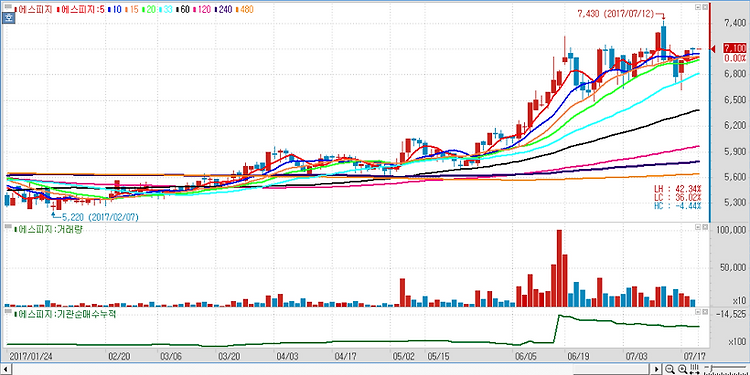Viewport: 750px width, 375px height.
Task: Click the 0.00% change rate label
Action: pyautogui.click(x=735, y=58)
